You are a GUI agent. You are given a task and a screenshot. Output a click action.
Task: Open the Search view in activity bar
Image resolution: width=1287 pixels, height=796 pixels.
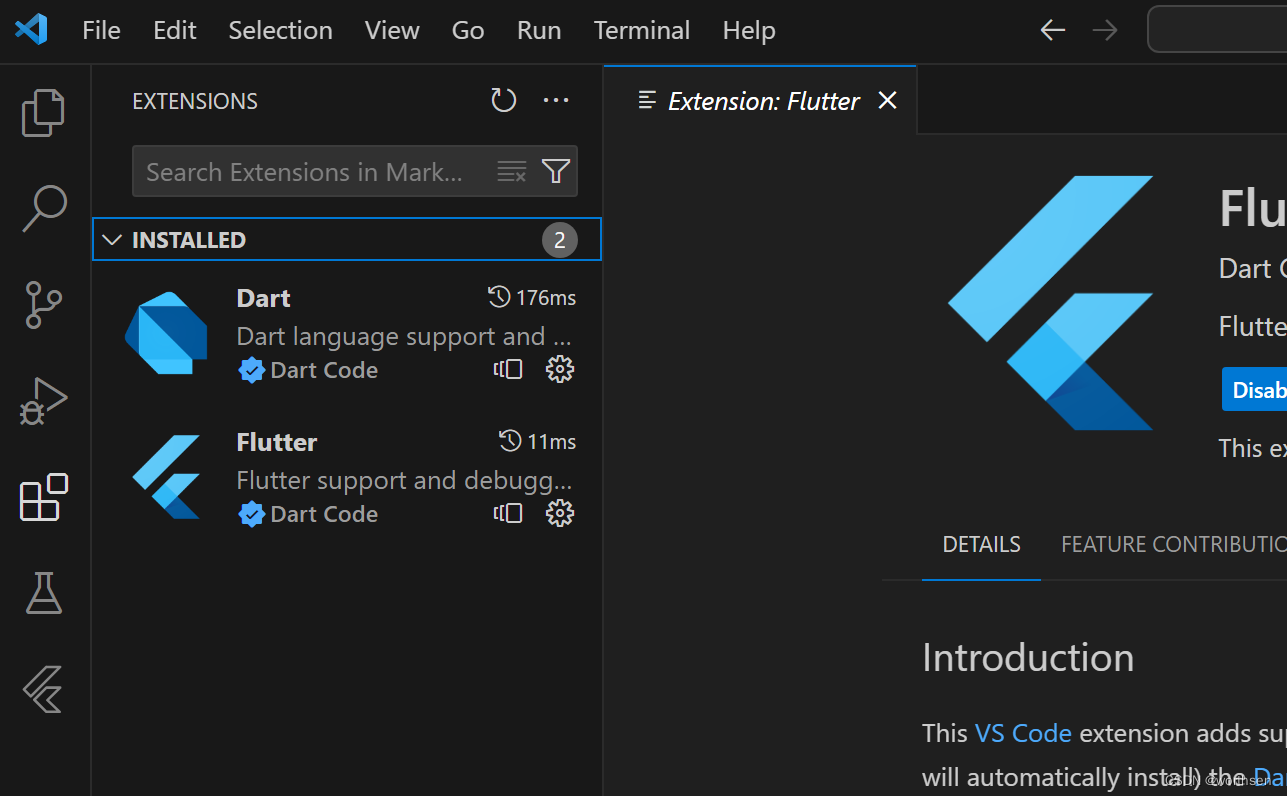44,208
